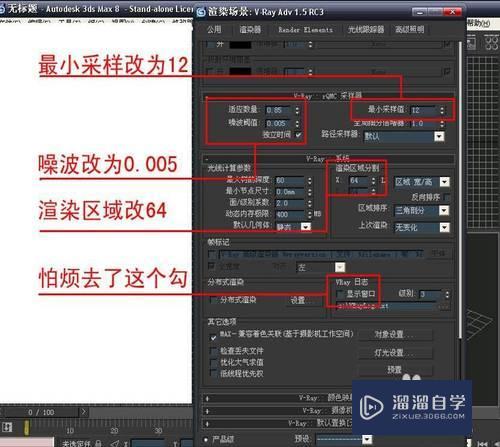Click the page icon left of four-circles icon

(x=471, y=43)
